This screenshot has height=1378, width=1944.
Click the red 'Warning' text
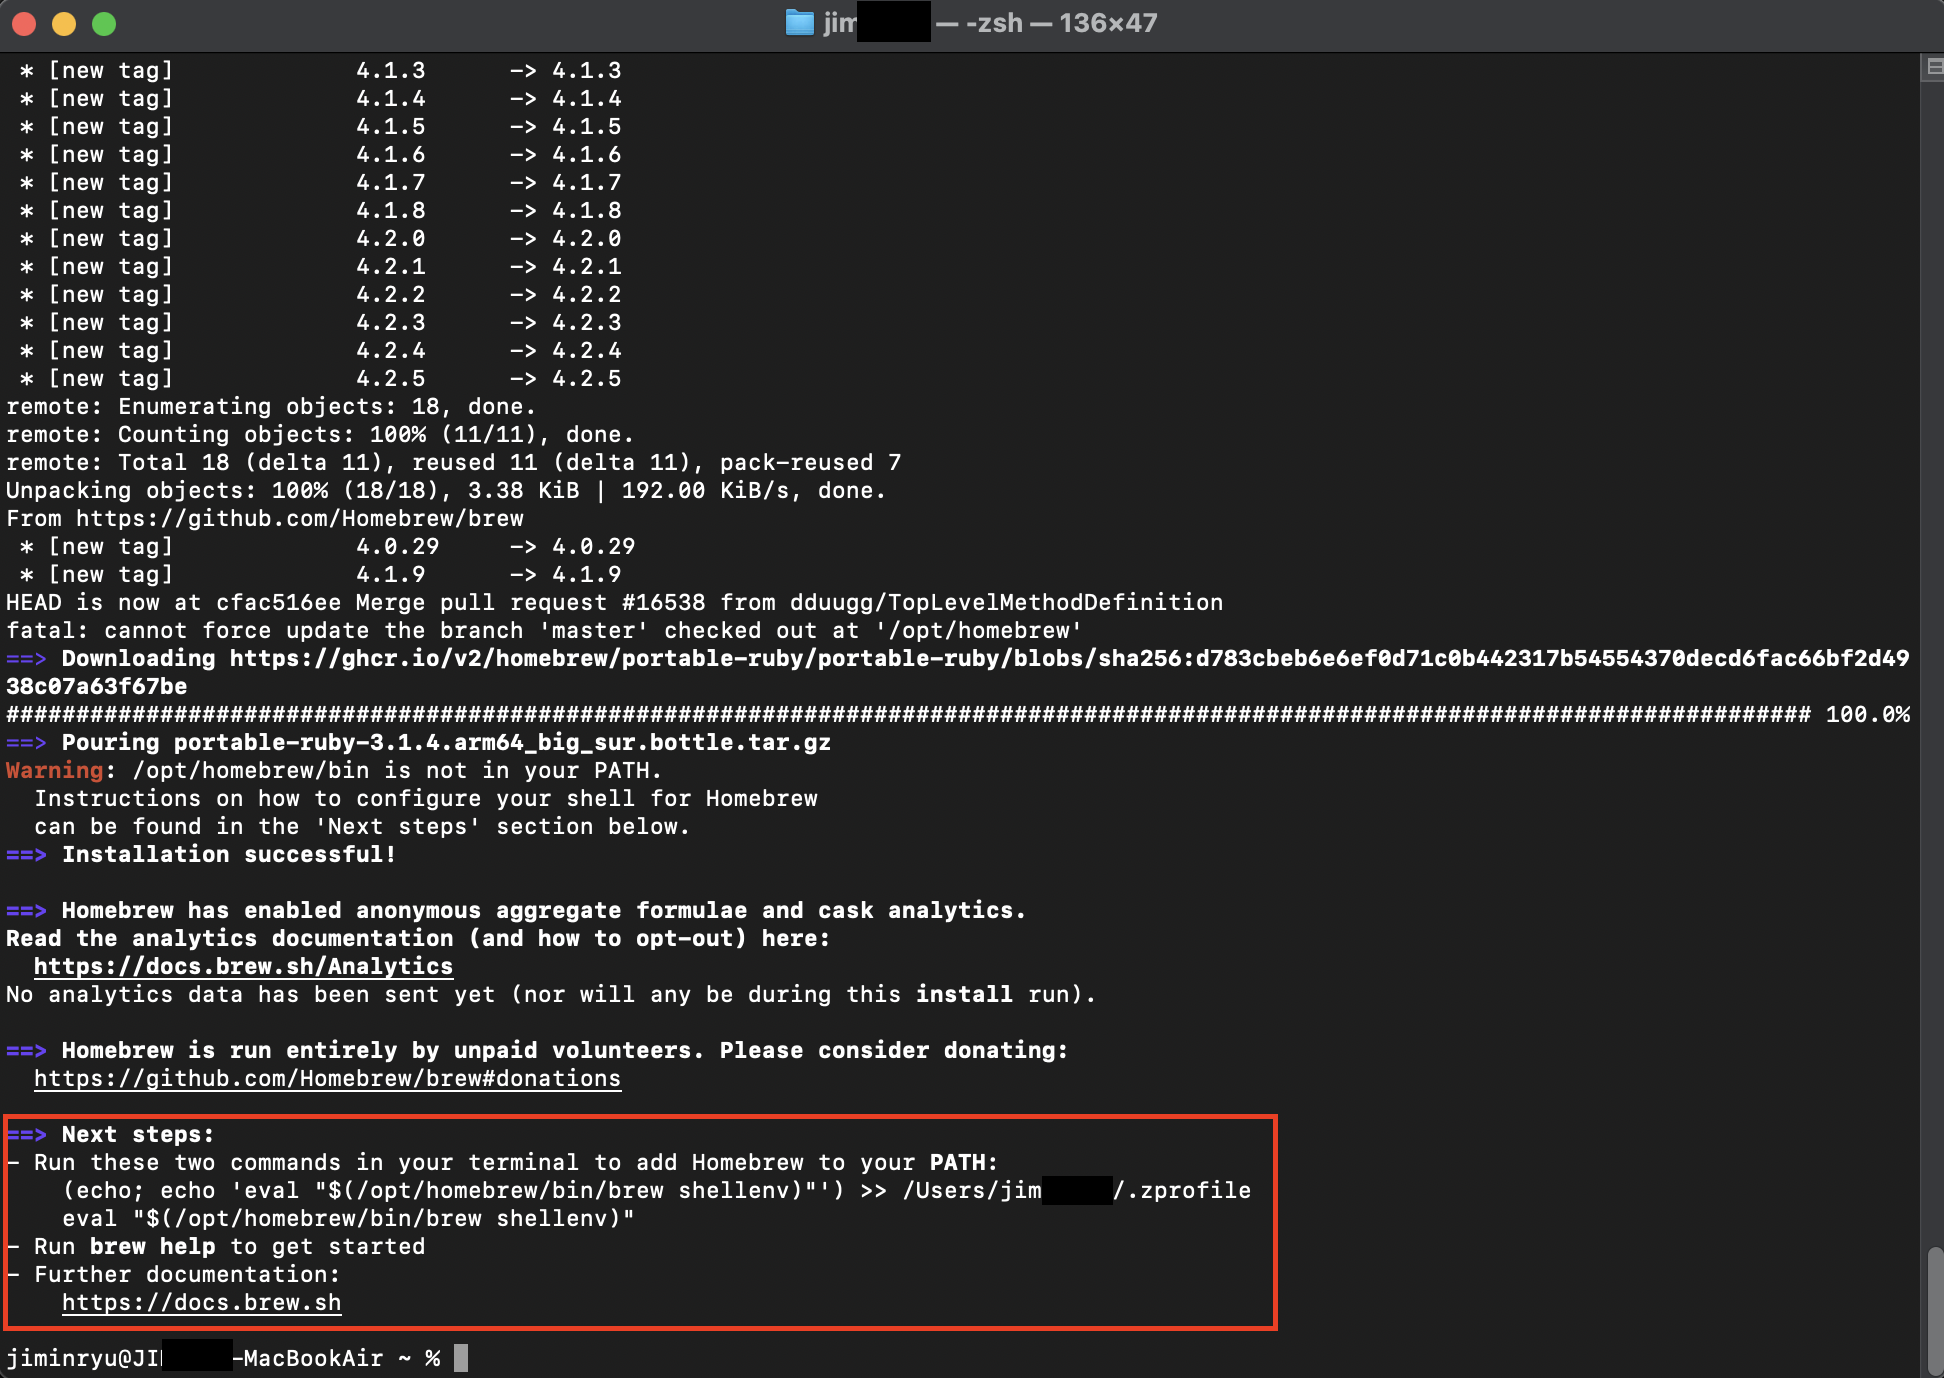[54, 770]
